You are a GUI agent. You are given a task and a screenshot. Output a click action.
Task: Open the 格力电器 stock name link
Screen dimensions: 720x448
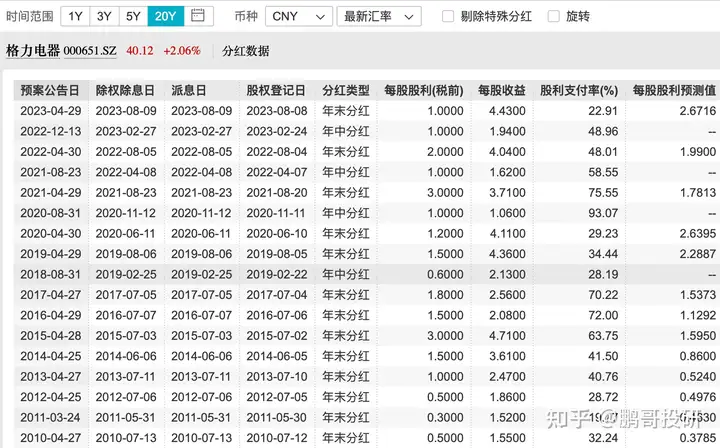tap(33, 50)
